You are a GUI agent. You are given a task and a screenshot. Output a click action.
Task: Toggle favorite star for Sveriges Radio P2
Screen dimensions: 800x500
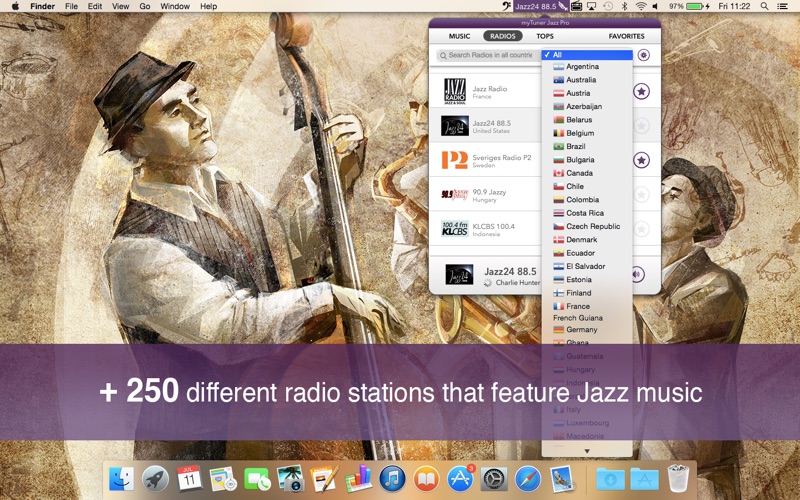click(641, 160)
